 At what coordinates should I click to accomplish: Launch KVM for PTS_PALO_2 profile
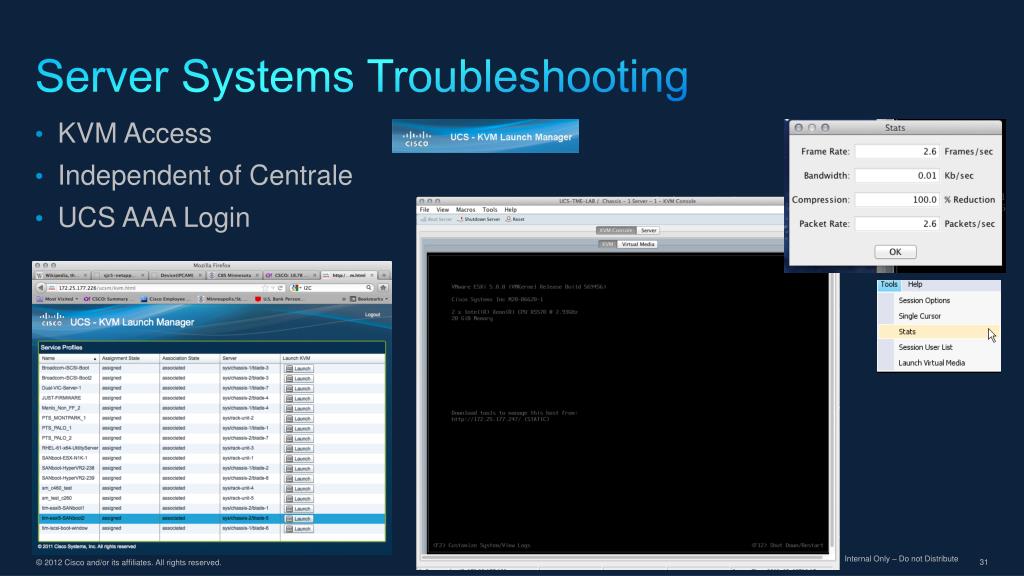pyautogui.click(x=298, y=438)
